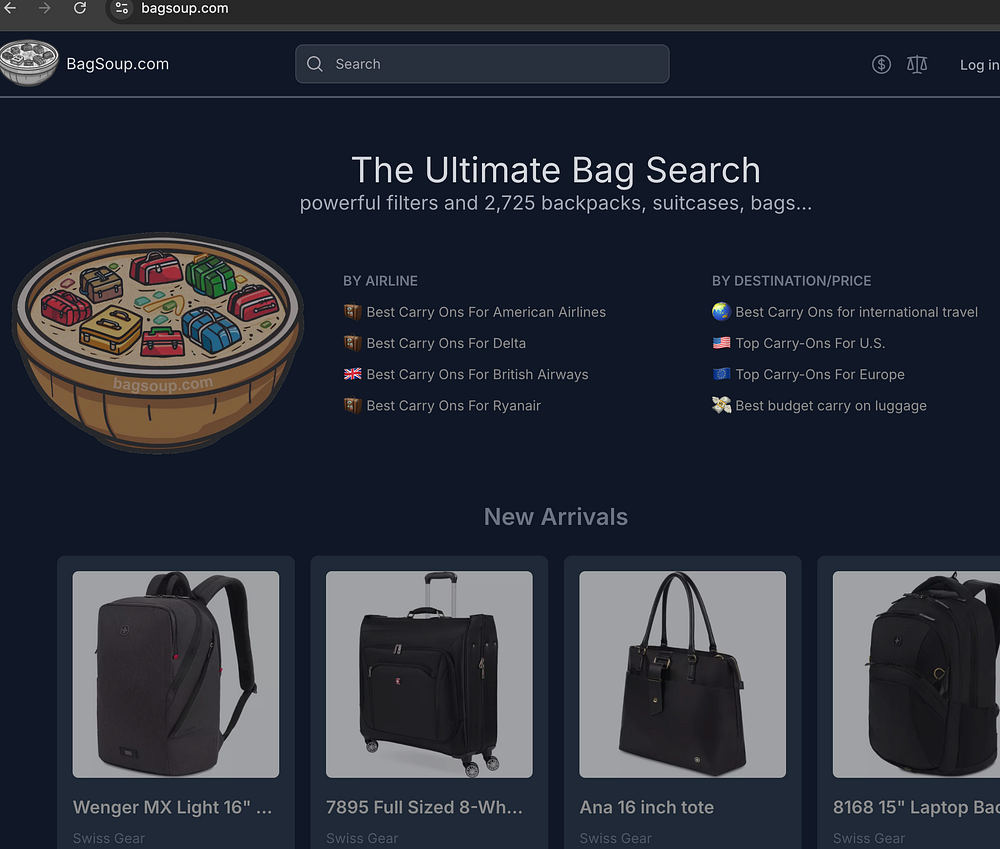
Task: View the Ana 16 inch tote image
Action: pyautogui.click(x=682, y=674)
